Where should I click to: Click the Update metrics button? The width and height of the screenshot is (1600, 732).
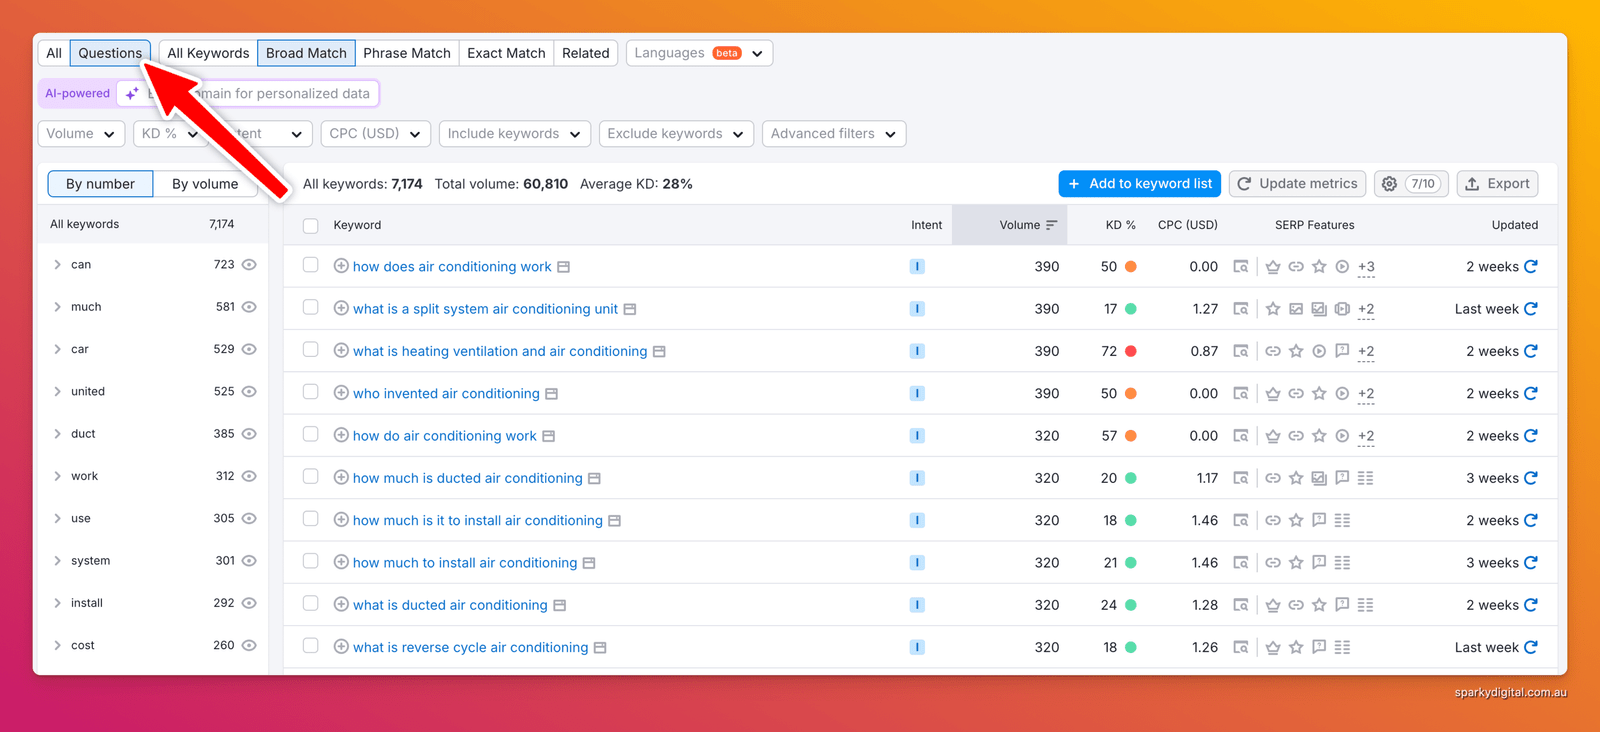point(1298,184)
